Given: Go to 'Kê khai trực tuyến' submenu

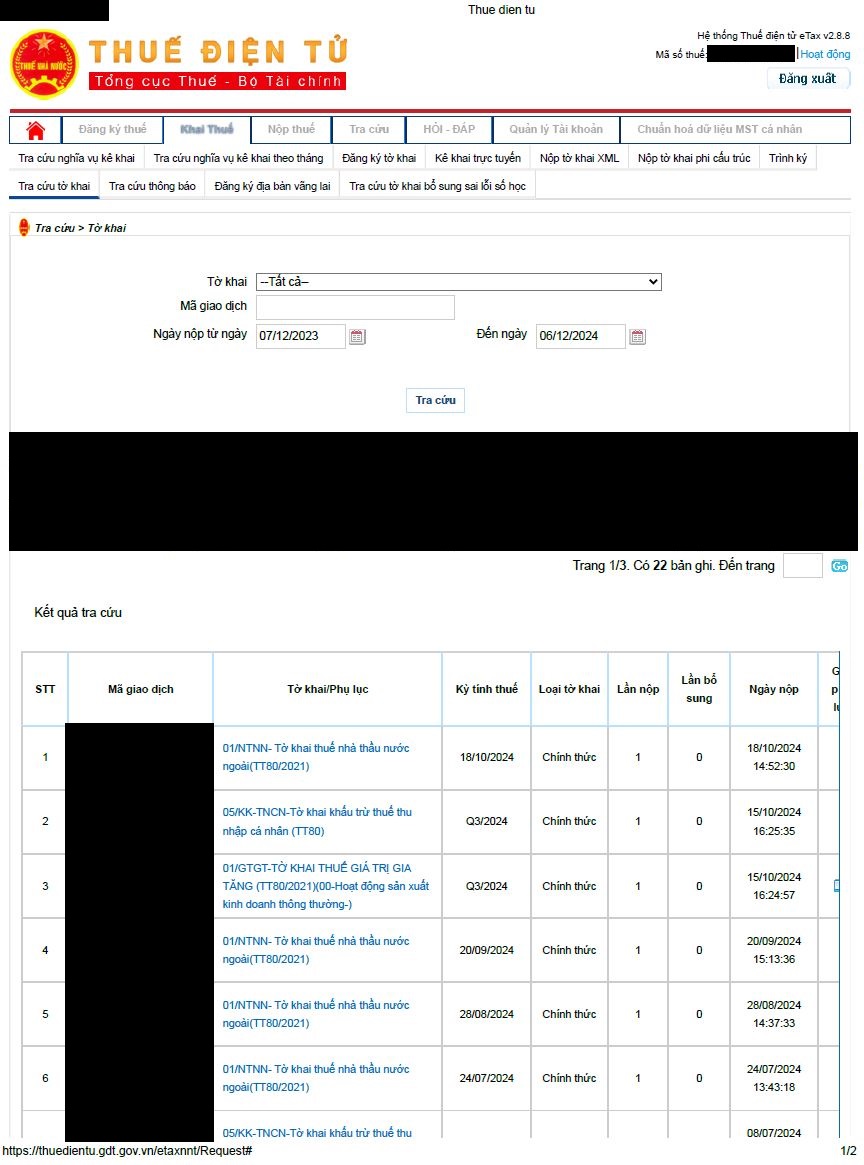Looking at the screenshot, I should click(477, 158).
